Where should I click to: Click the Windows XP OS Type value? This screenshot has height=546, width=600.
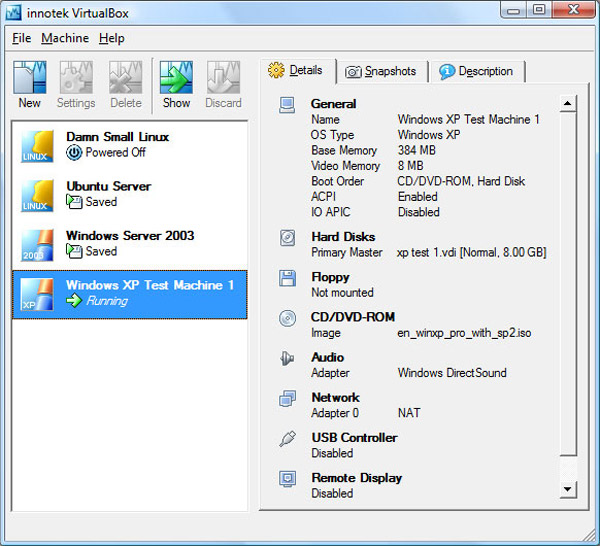coord(429,135)
